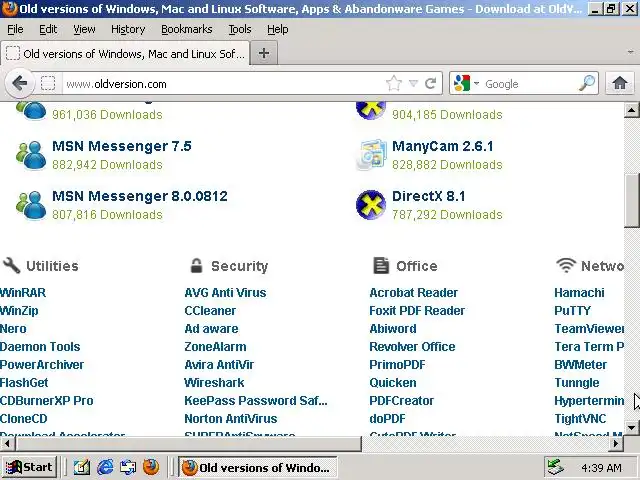Click the horizontal scrollbar right arrow
The width and height of the screenshot is (640, 480).
point(616,443)
